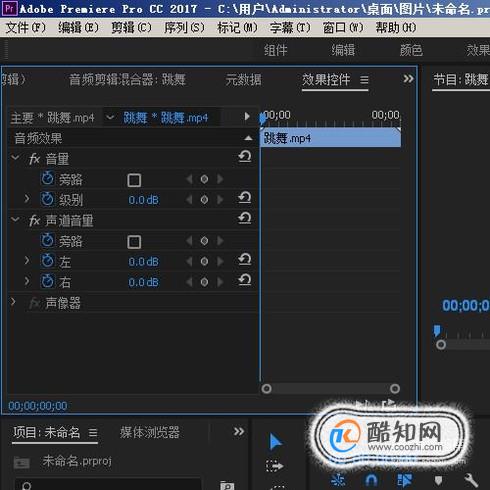Expand the 声像器 effect

pos(13,302)
